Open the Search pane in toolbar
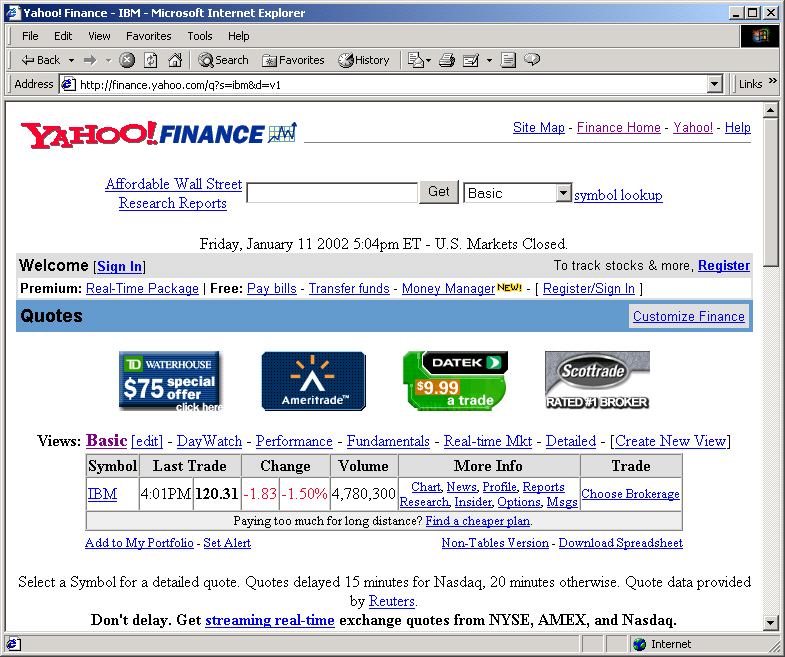Image resolution: width=785 pixels, height=657 pixels. (x=223, y=60)
